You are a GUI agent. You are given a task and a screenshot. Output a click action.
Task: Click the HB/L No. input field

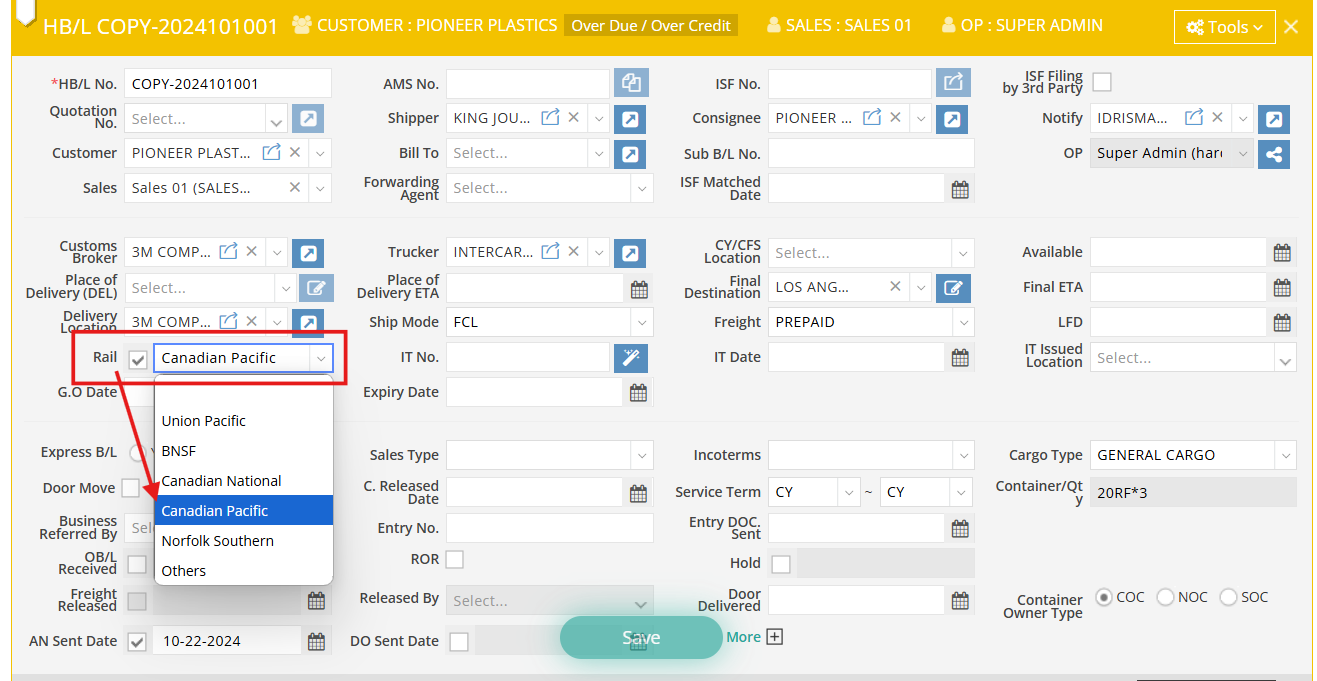pyautogui.click(x=227, y=84)
